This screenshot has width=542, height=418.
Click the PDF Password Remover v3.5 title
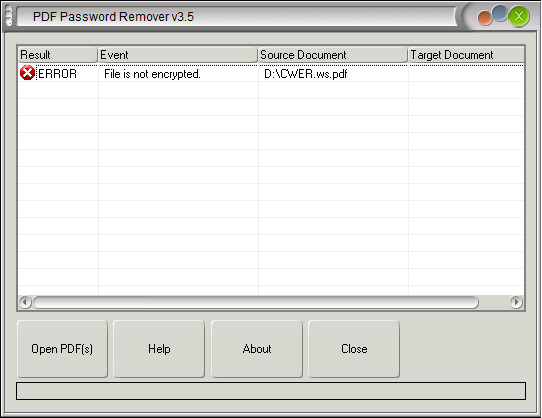(113, 17)
